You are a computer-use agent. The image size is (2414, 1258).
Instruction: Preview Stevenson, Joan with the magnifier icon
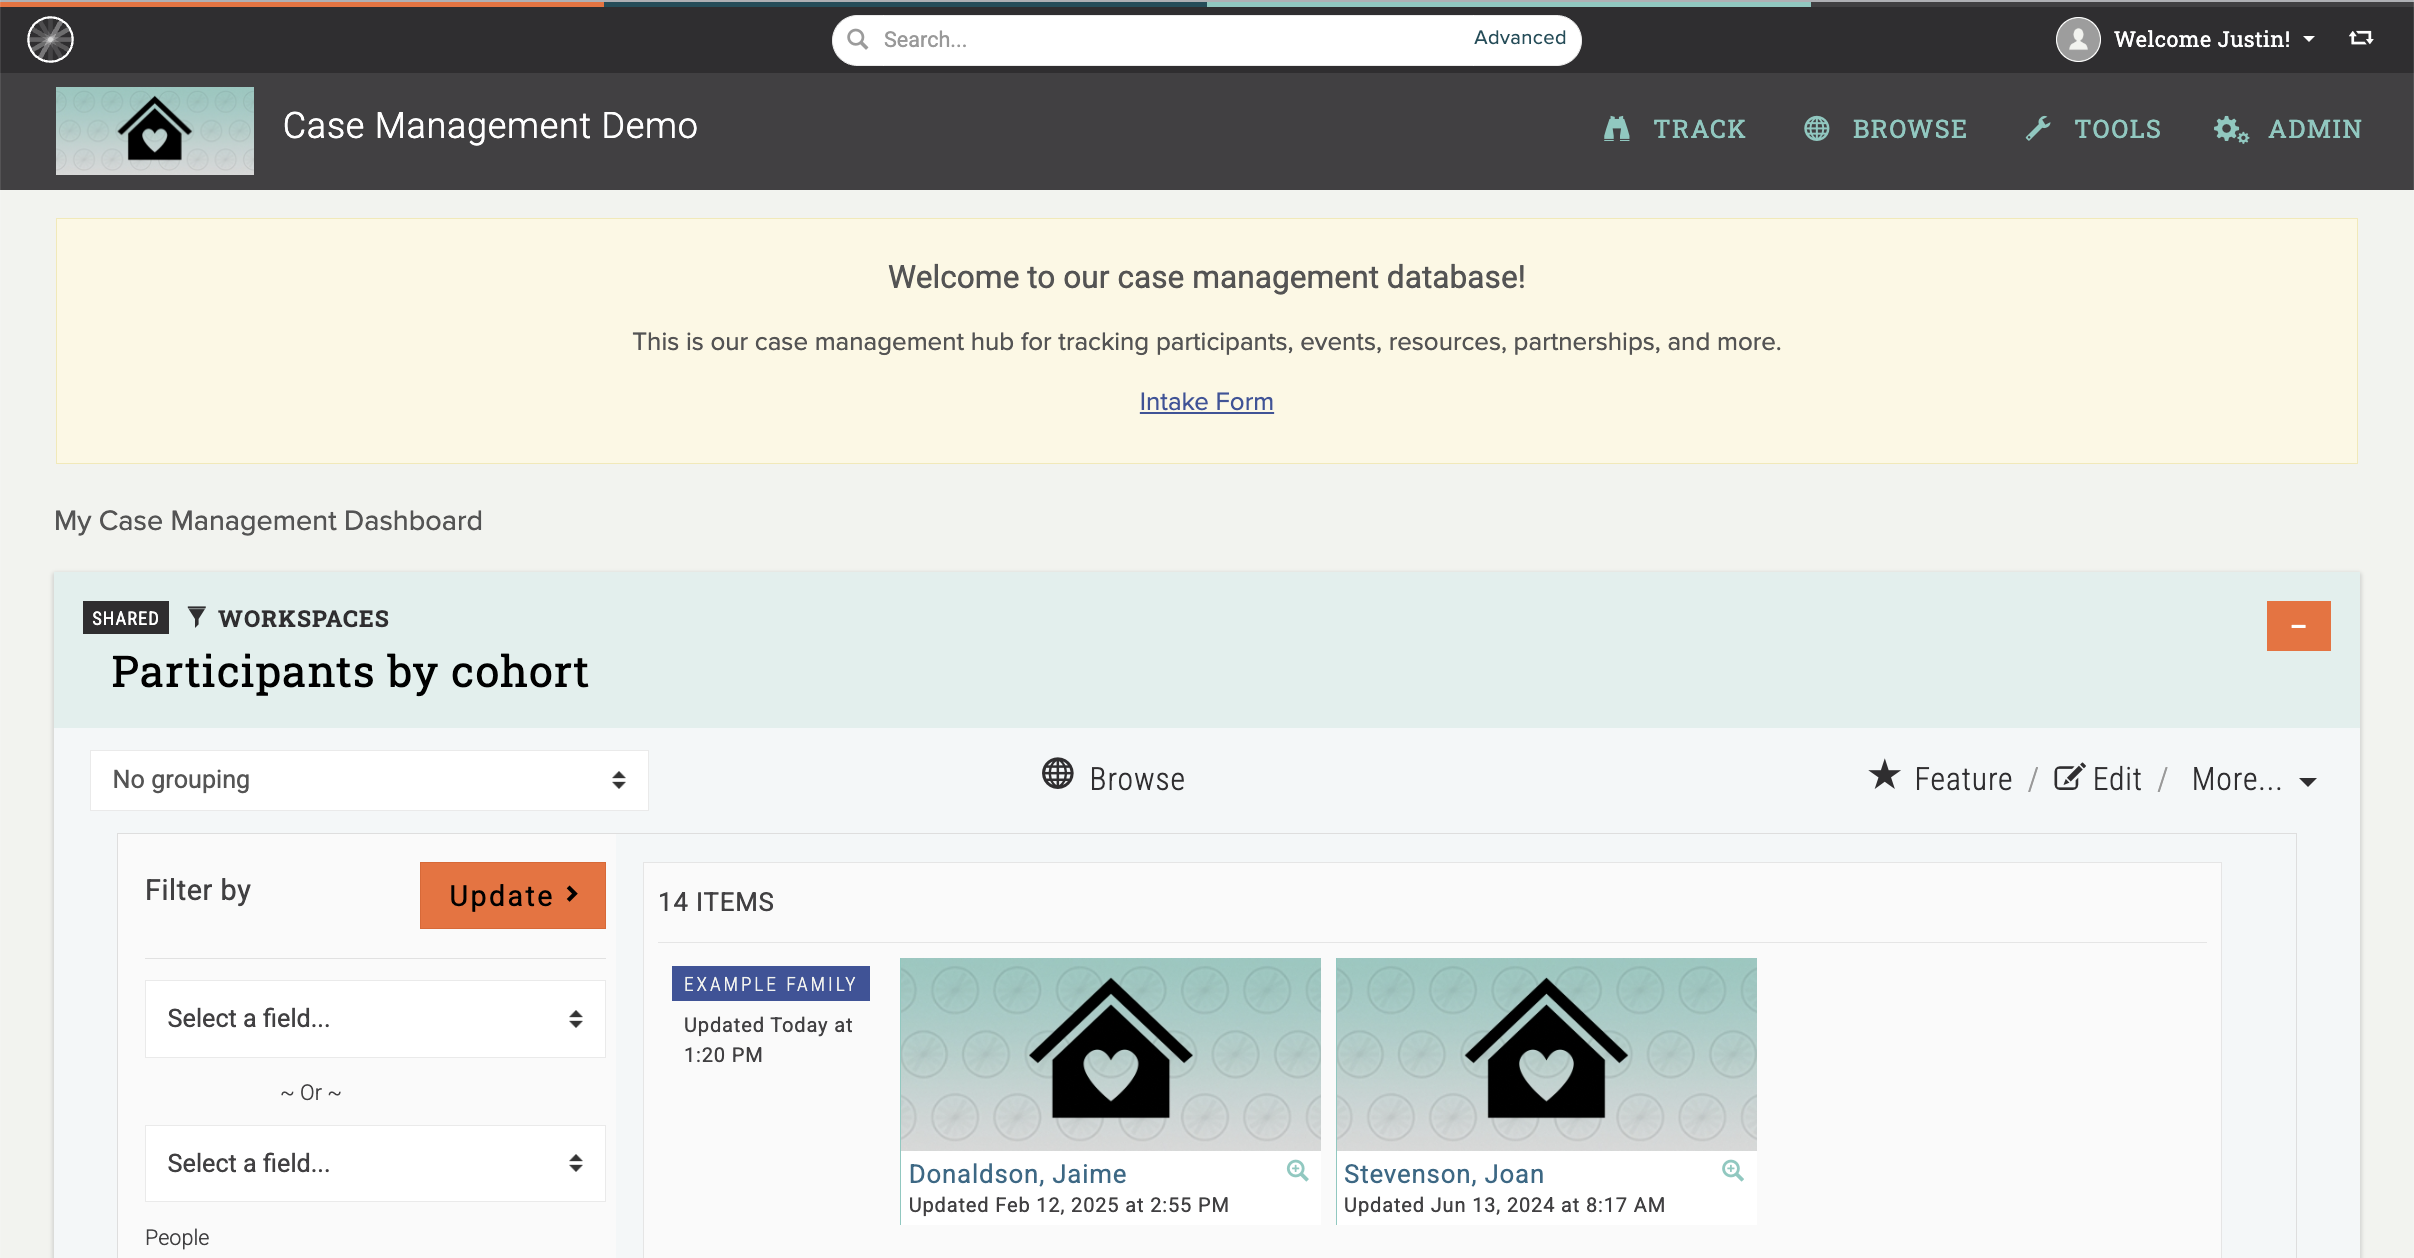click(1732, 1170)
